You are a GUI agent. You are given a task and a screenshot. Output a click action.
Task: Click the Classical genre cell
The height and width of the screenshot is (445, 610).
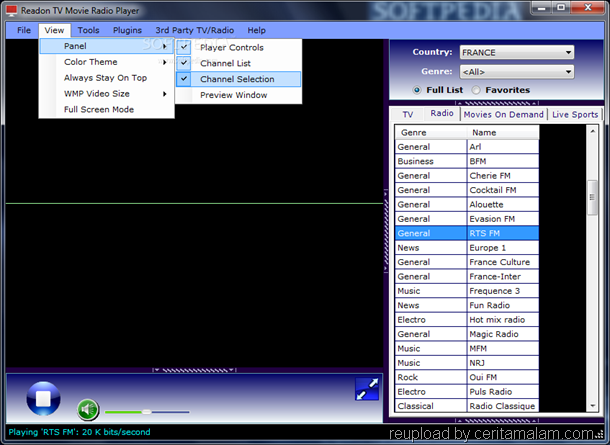coord(431,405)
